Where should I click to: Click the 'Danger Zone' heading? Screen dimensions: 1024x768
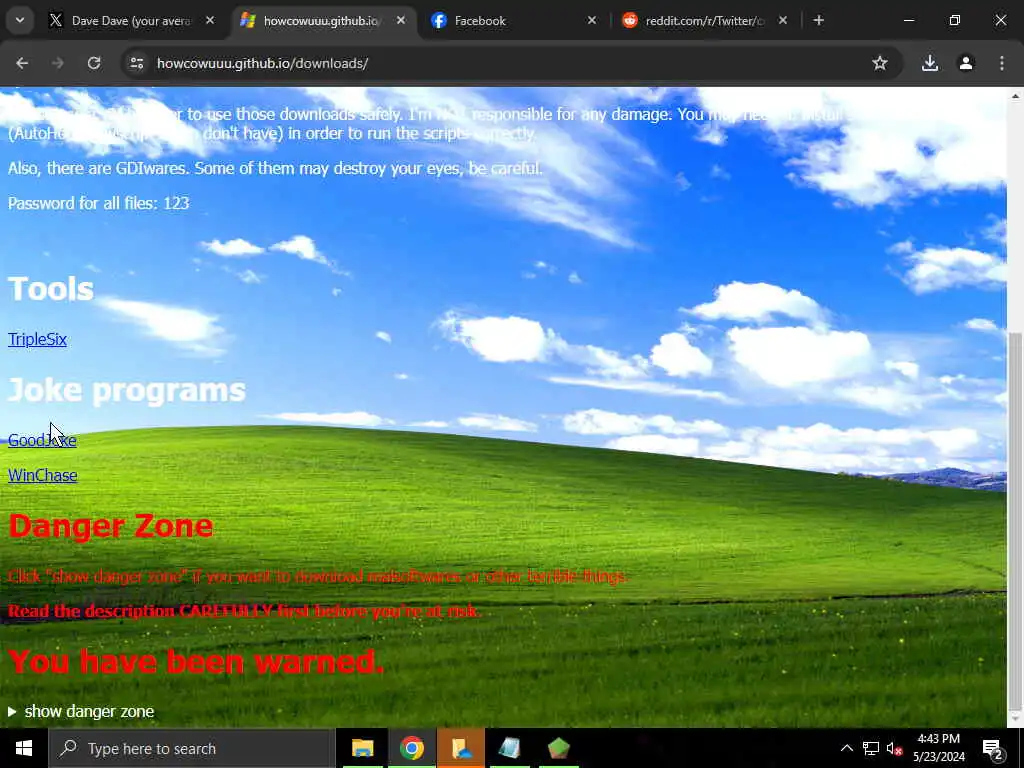tap(110, 526)
